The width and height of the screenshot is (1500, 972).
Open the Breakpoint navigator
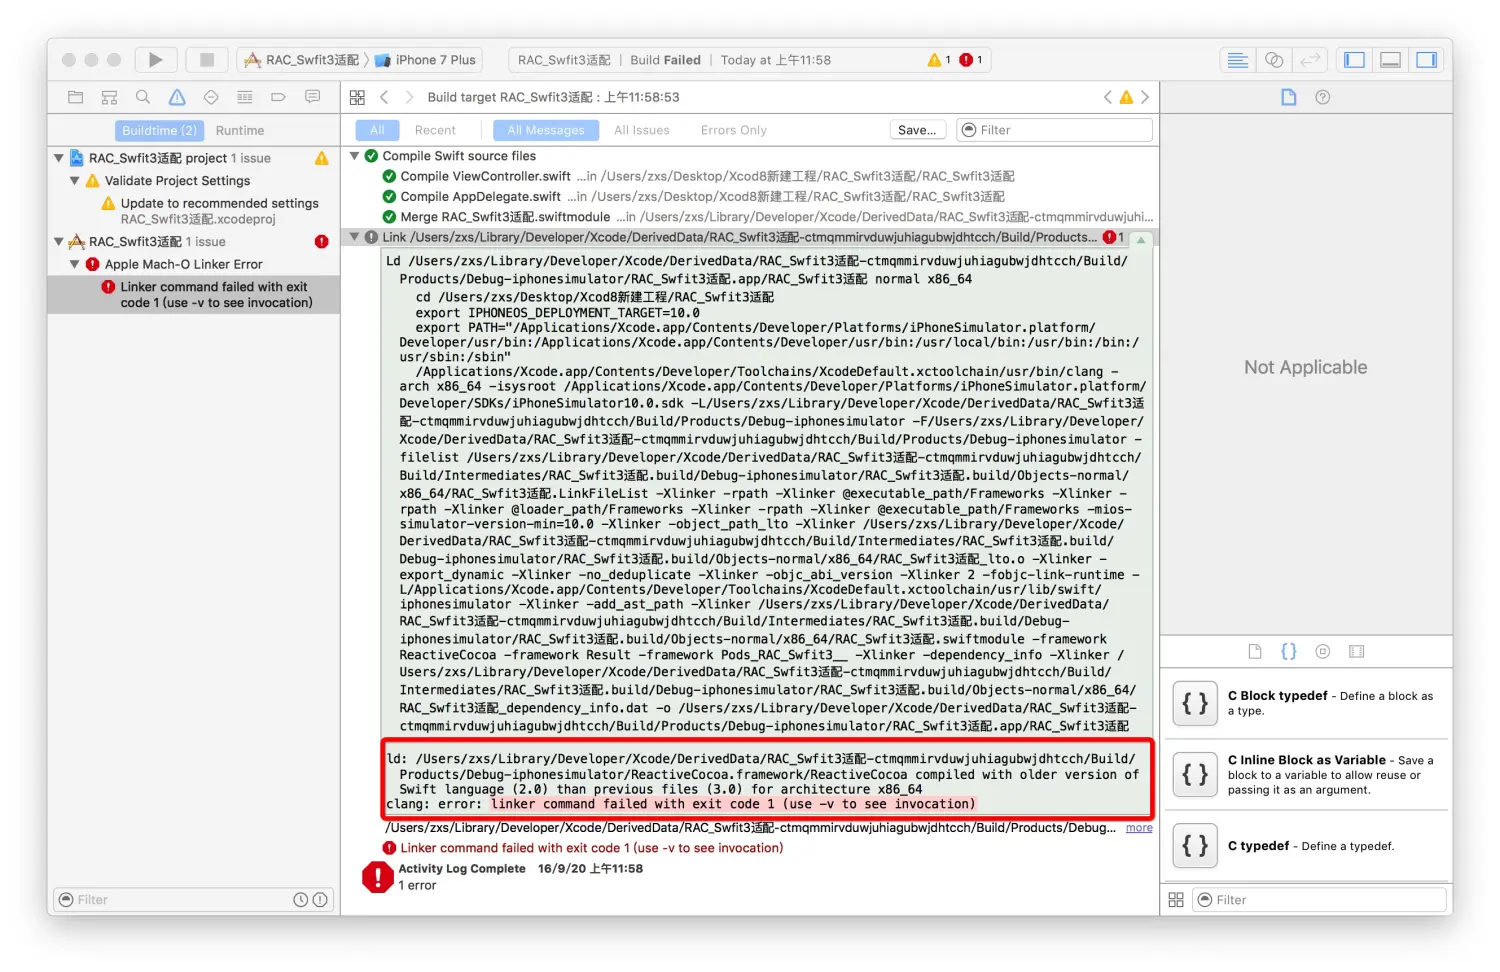[279, 97]
